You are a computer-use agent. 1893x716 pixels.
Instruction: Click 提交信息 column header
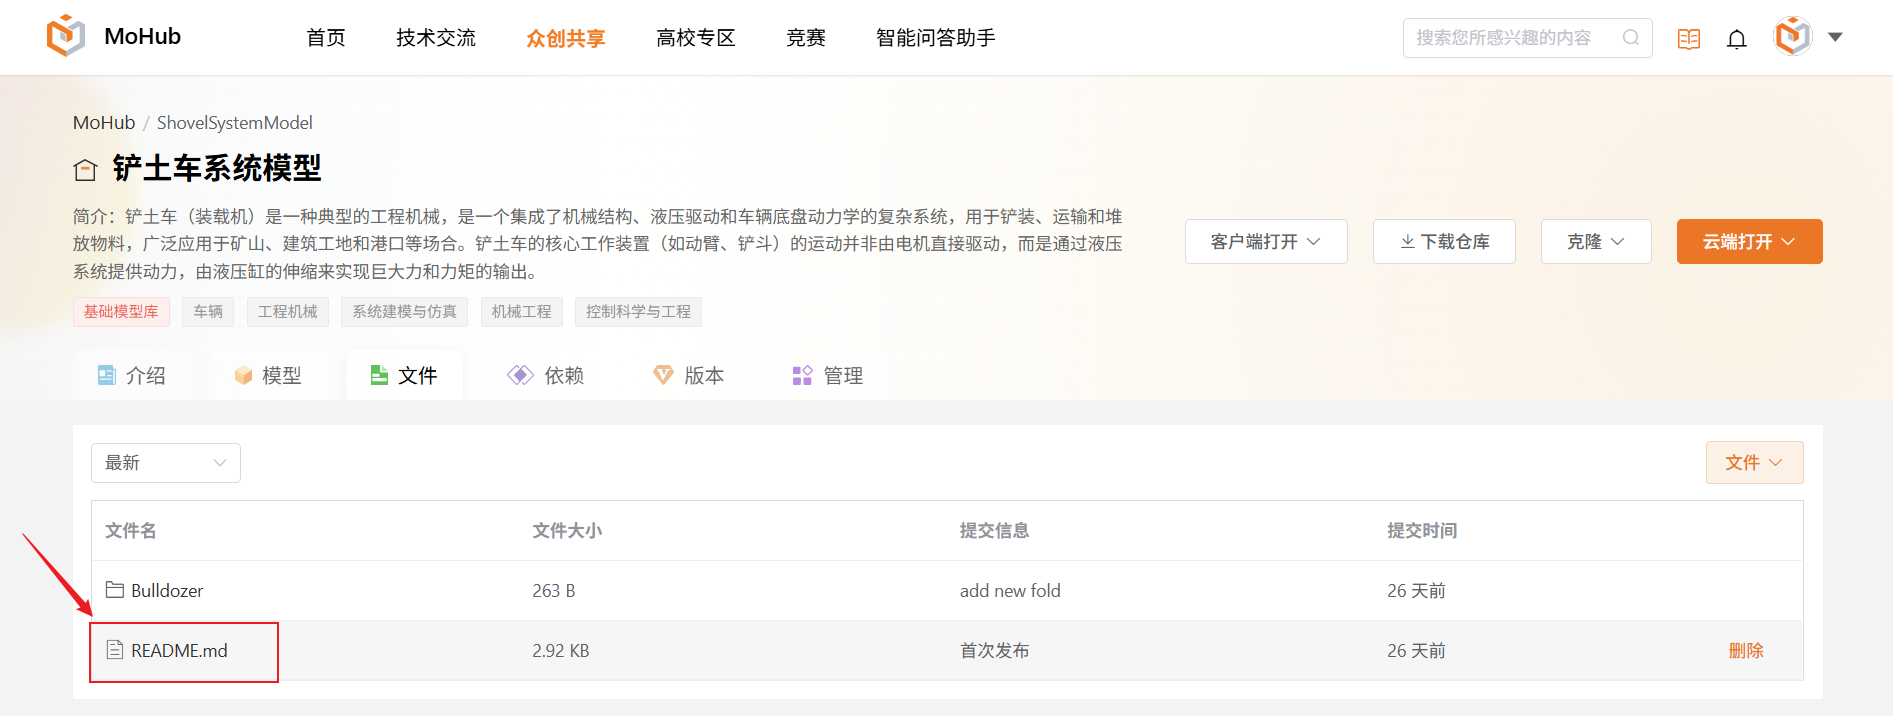[994, 531]
